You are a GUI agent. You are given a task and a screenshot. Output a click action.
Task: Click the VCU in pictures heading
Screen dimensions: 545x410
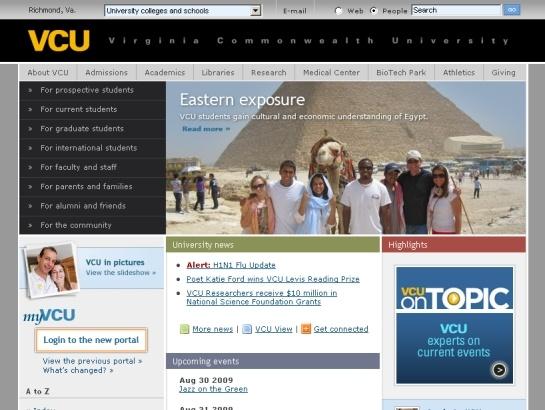(115, 262)
